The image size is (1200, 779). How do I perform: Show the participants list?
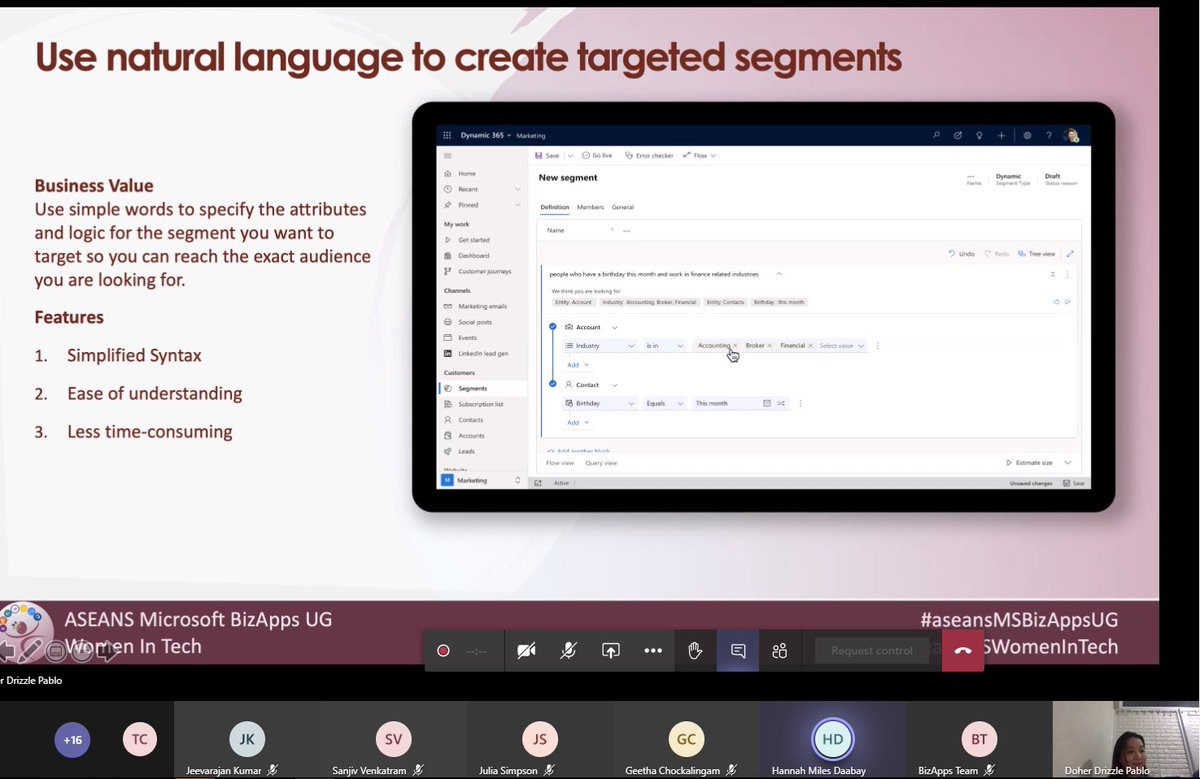tap(780, 650)
